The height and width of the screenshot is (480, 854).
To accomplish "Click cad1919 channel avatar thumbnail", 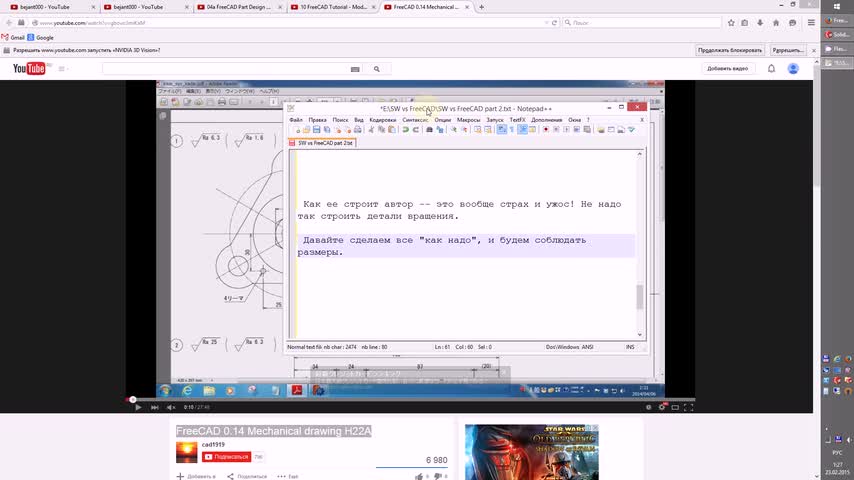I will point(186,452).
